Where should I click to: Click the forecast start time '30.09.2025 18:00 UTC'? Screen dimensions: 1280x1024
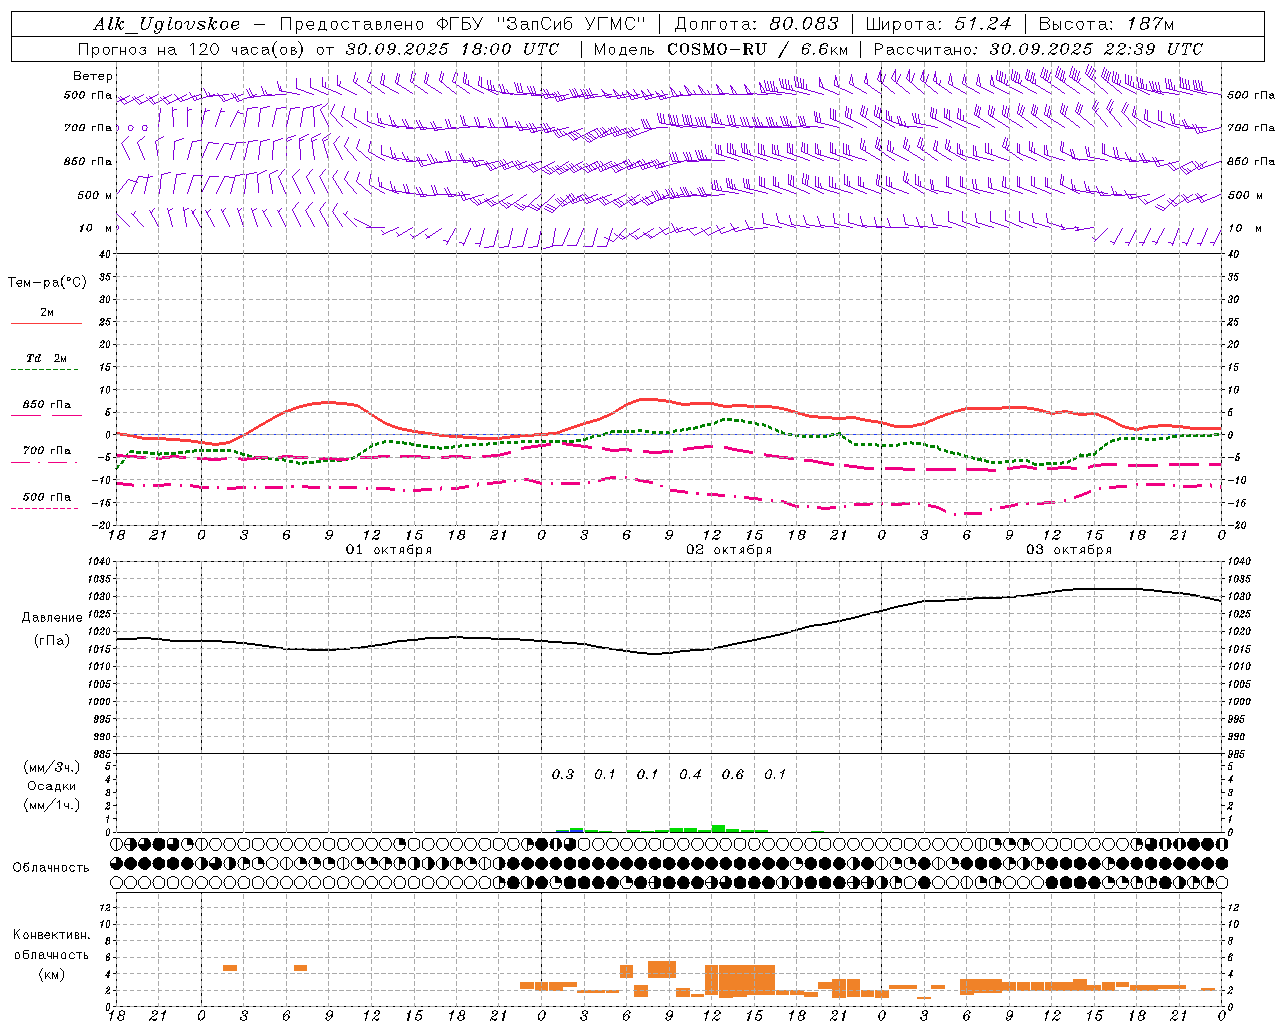453,49
